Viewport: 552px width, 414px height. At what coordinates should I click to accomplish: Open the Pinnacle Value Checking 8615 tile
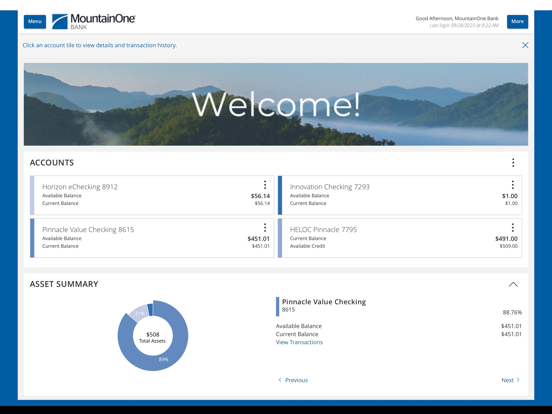[x=152, y=238]
